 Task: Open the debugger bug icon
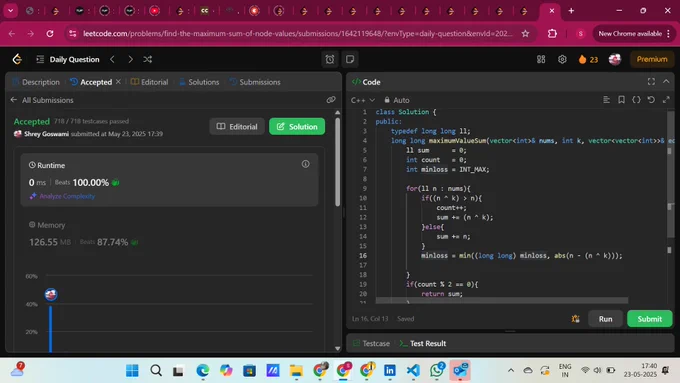pyautogui.click(x=575, y=319)
